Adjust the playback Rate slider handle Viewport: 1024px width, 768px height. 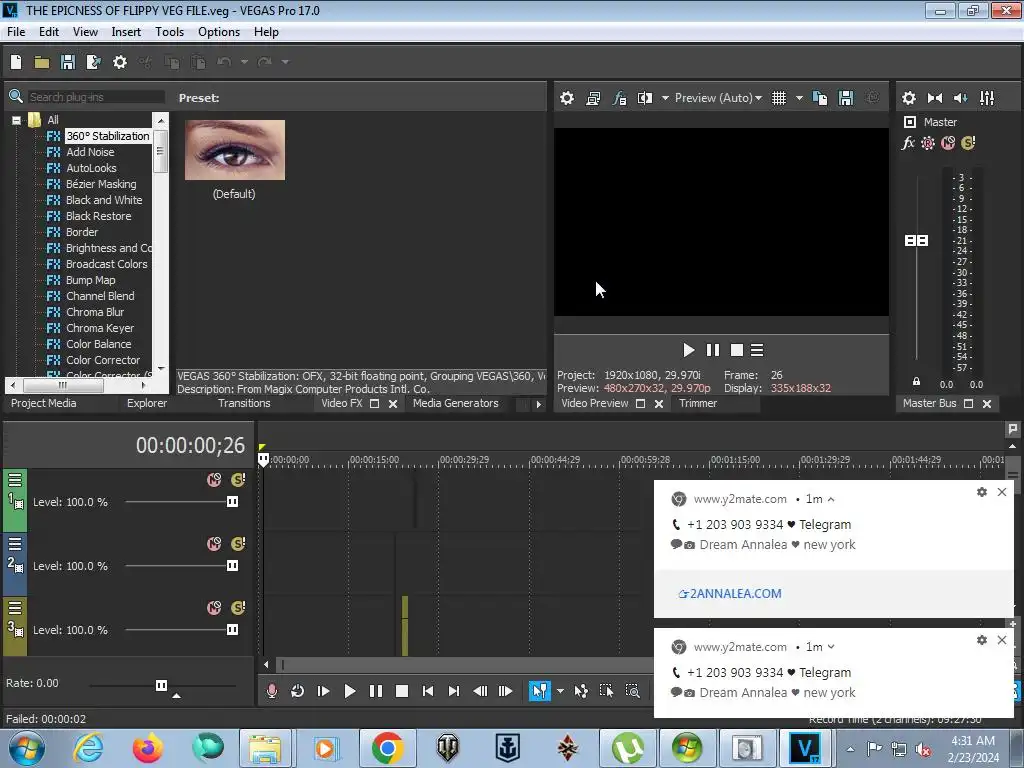tap(161, 685)
